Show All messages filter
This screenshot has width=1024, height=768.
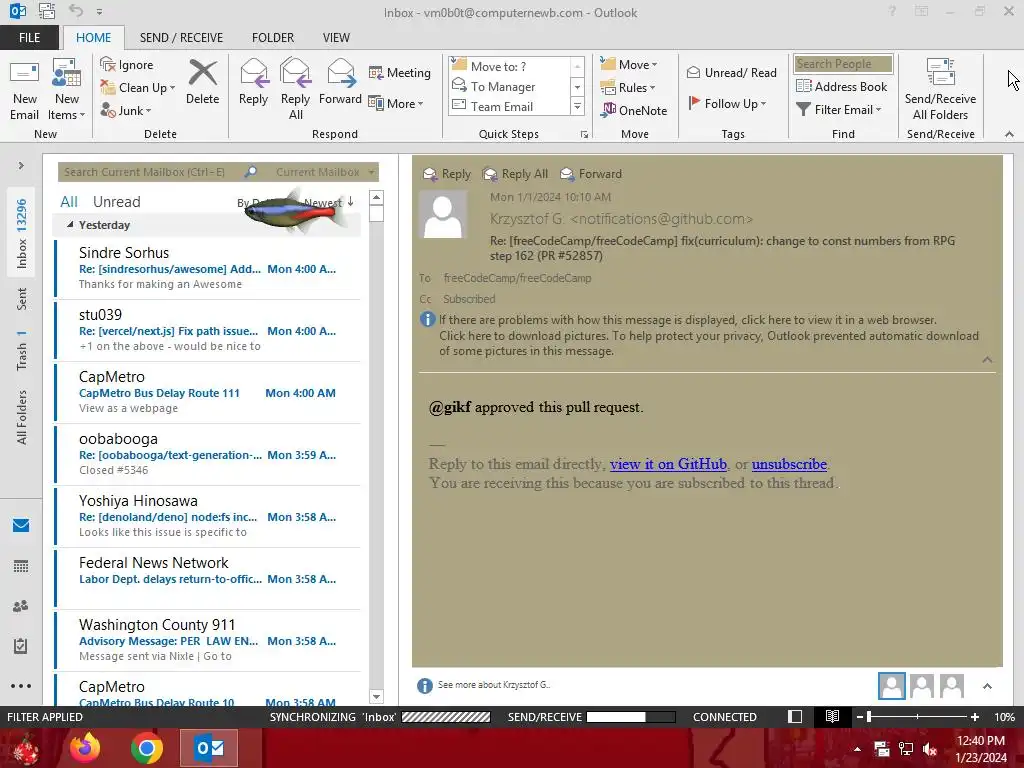(x=69, y=202)
